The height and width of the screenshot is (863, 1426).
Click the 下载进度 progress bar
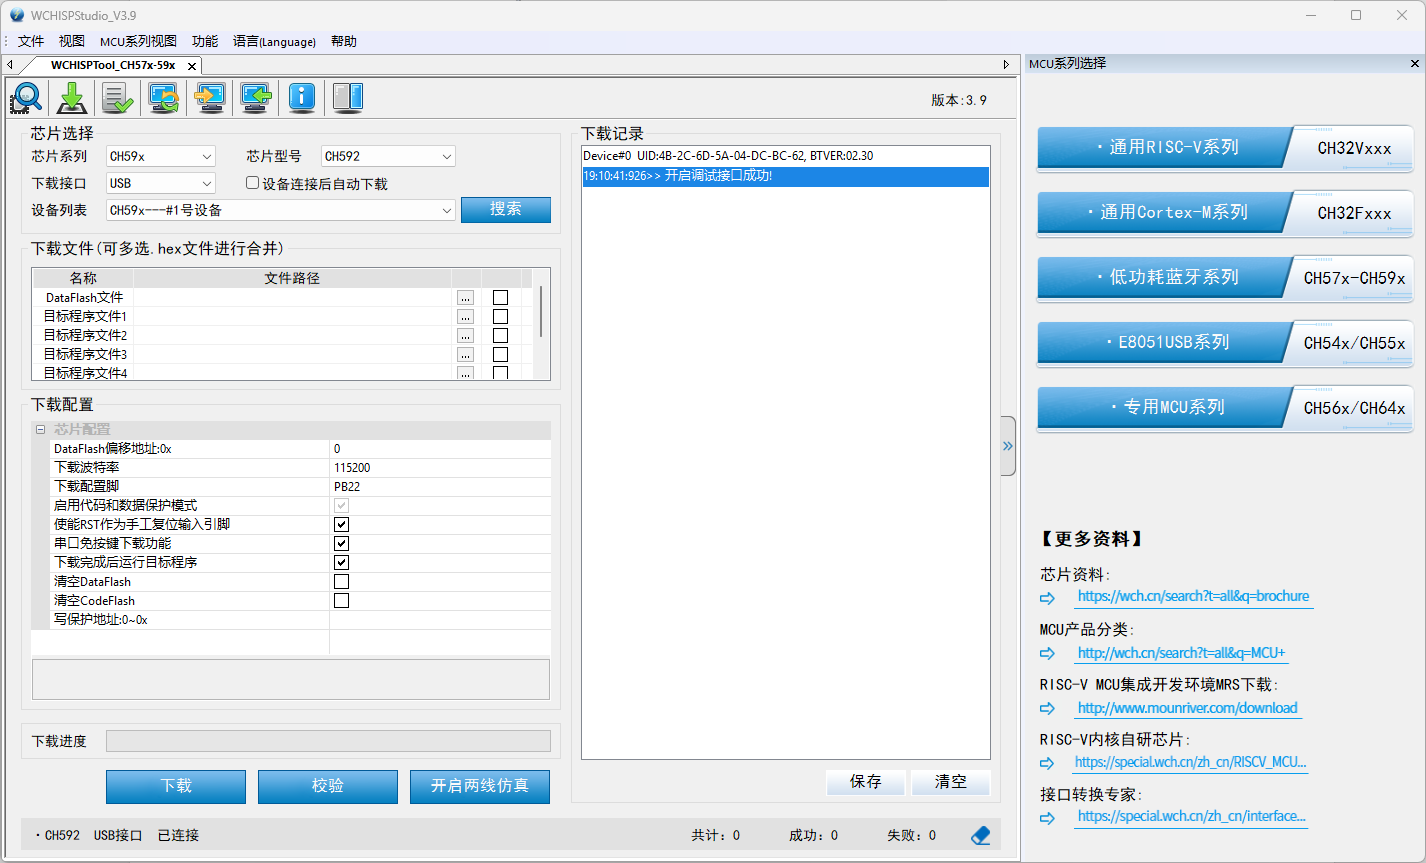pos(328,741)
